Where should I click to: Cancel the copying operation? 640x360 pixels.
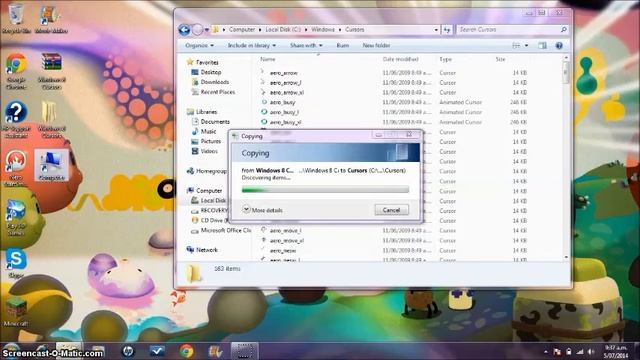[391, 210]
